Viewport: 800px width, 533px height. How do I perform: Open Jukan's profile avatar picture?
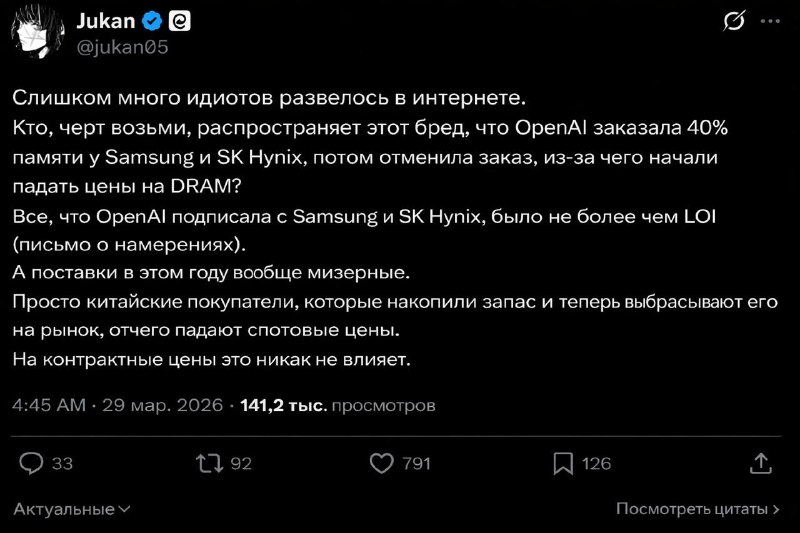click(x=36, y=31)
